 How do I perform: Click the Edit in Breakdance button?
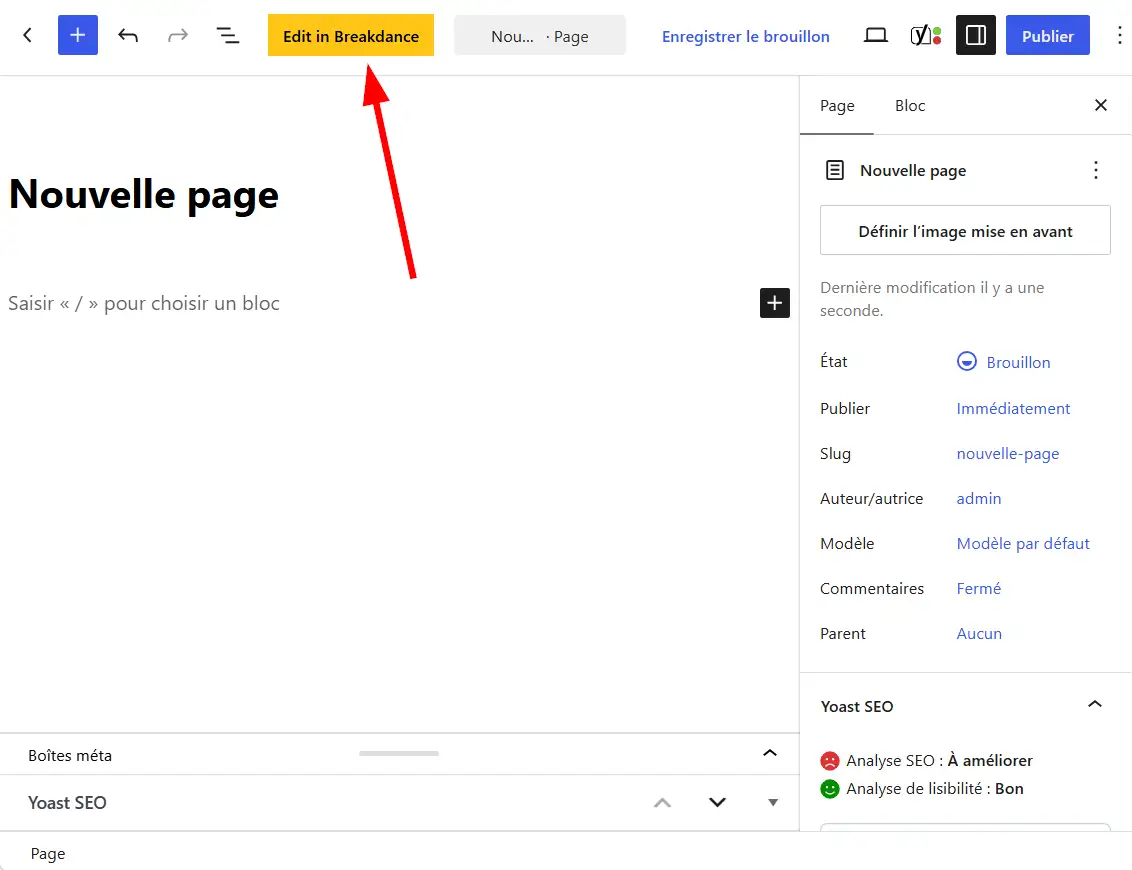351,35
